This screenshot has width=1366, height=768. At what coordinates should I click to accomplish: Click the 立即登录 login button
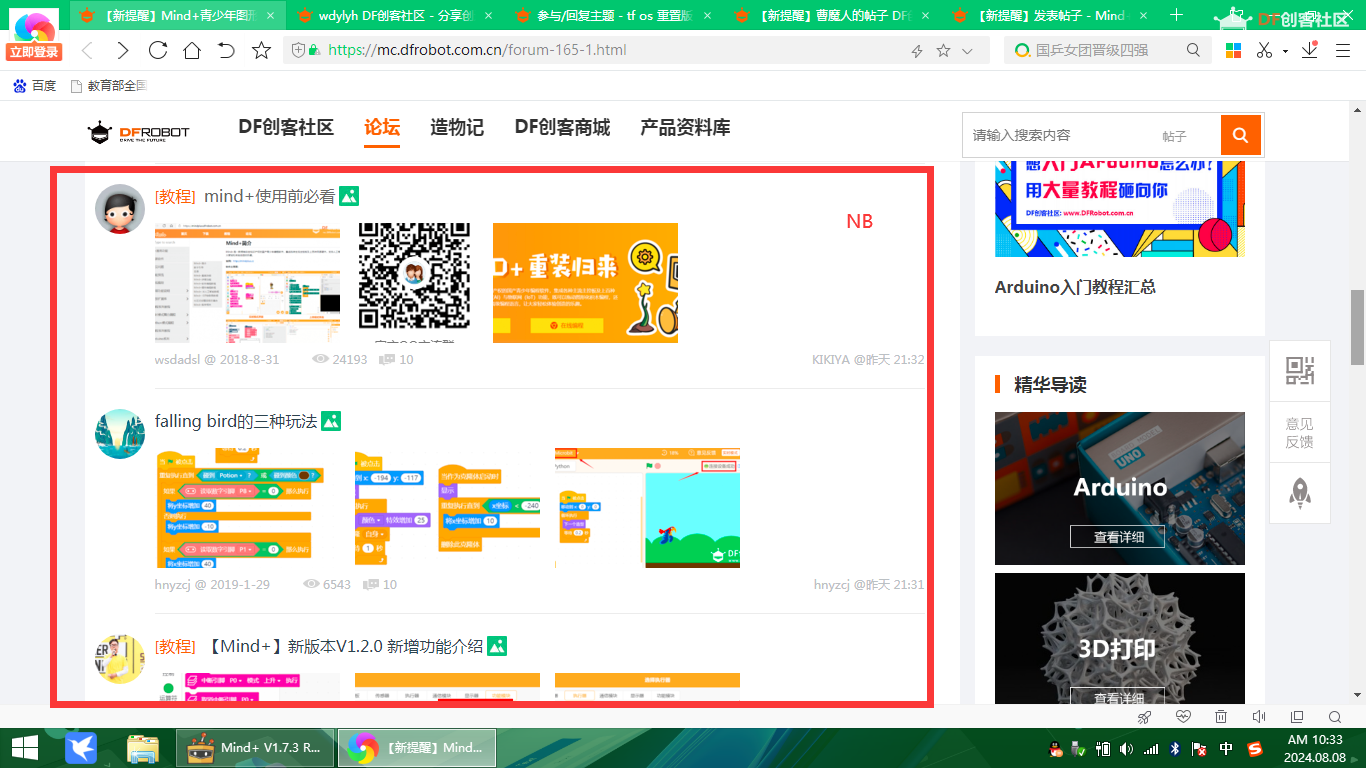[35, 52]
